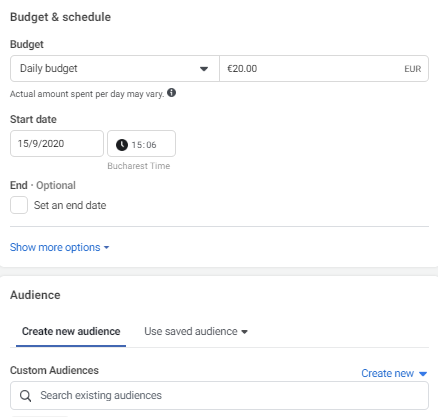The height and width of the screenshot is (417, 438).
Task: Click the search magnifier icon in audiences field
Action: tap(25, 396)
